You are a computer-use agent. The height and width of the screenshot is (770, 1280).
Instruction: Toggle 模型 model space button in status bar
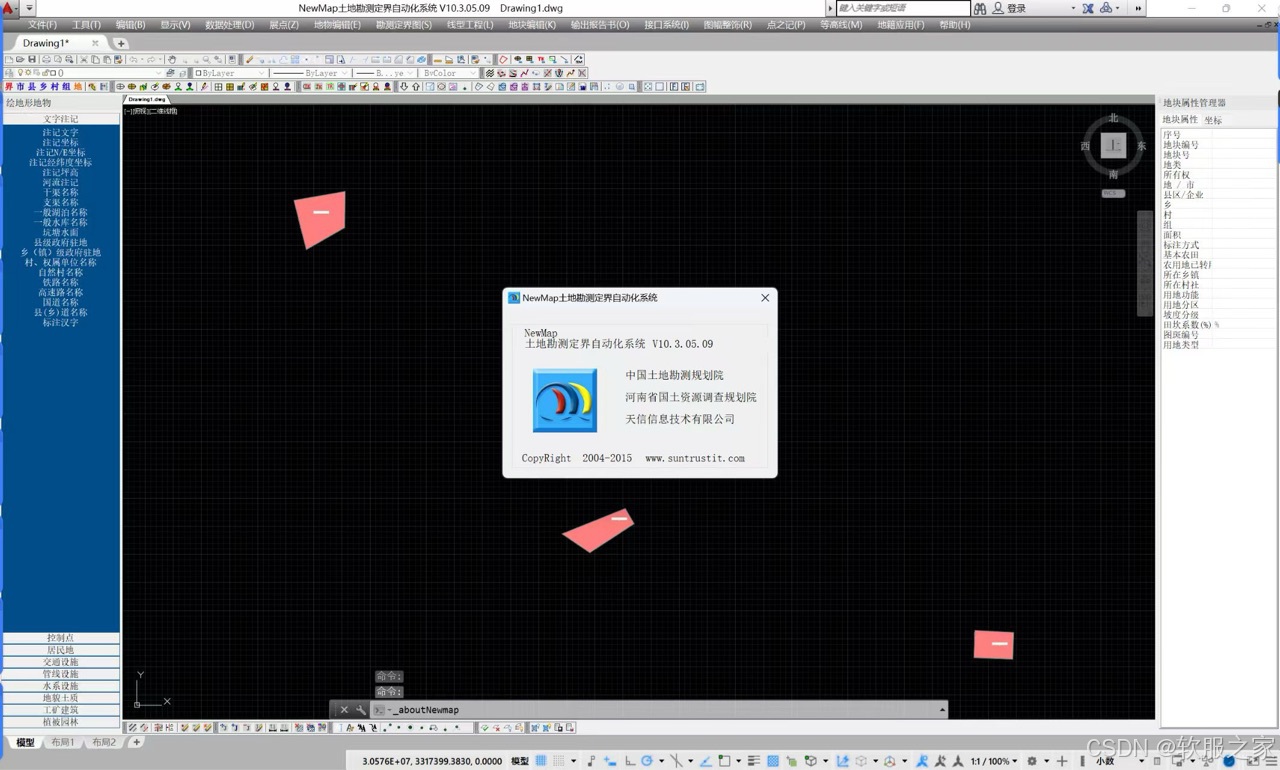tap(521, 761)
